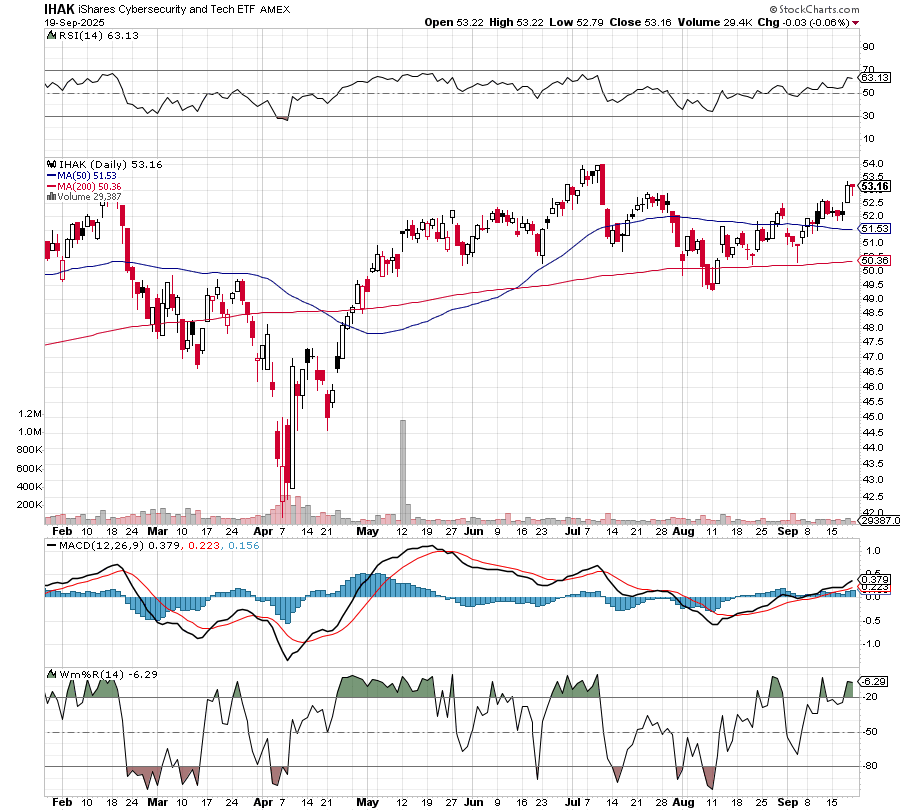Click the Volume 29.4K header value
900x811 pixels.
[715, 22]
